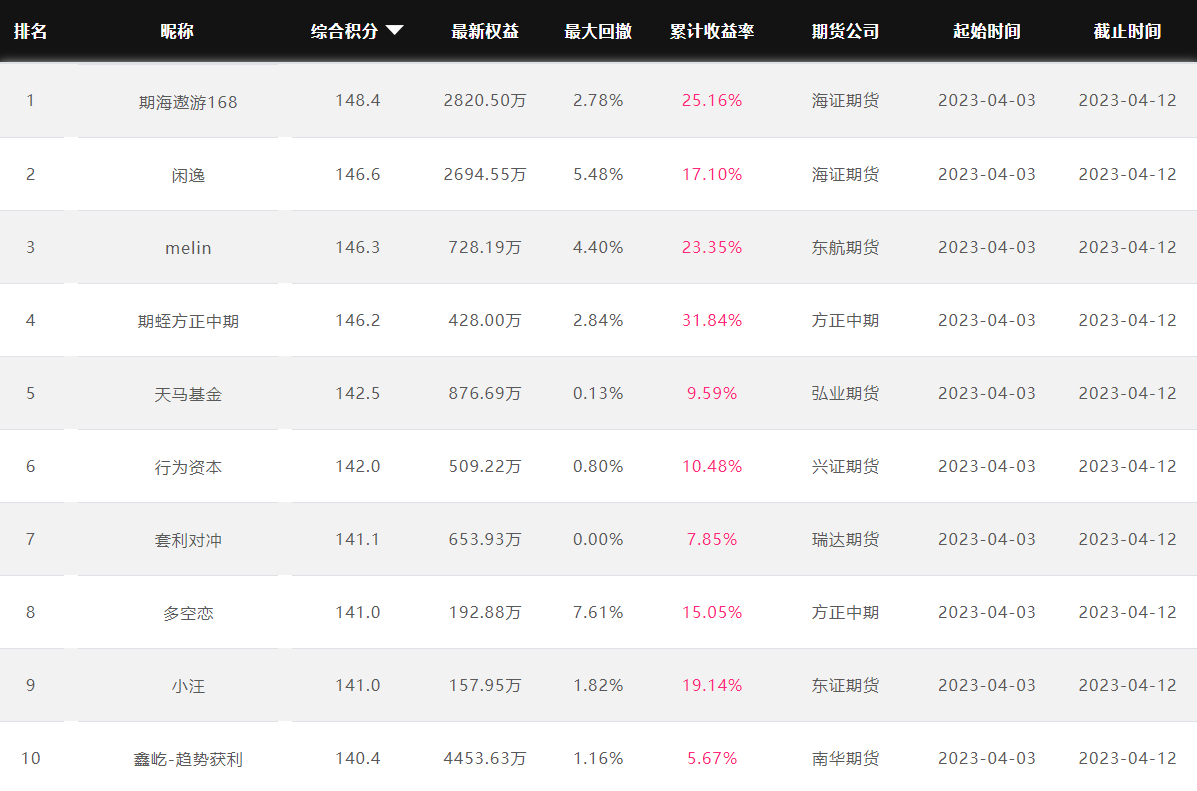Click the 排名 column header
This screenshot has width=1197, height=791.
(31, 31)
